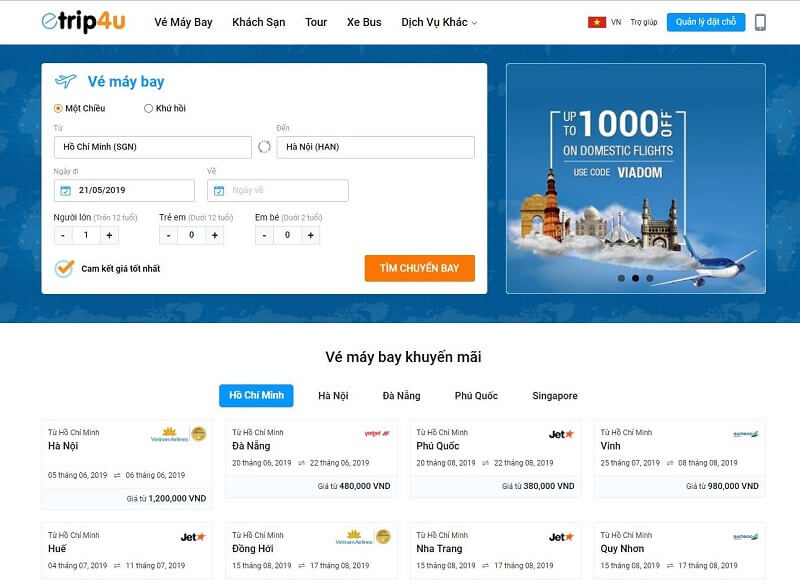This screenshot has width=800, height=580.
Task: Select the Một Chiều trip option
Action: [x=57, y=108]
